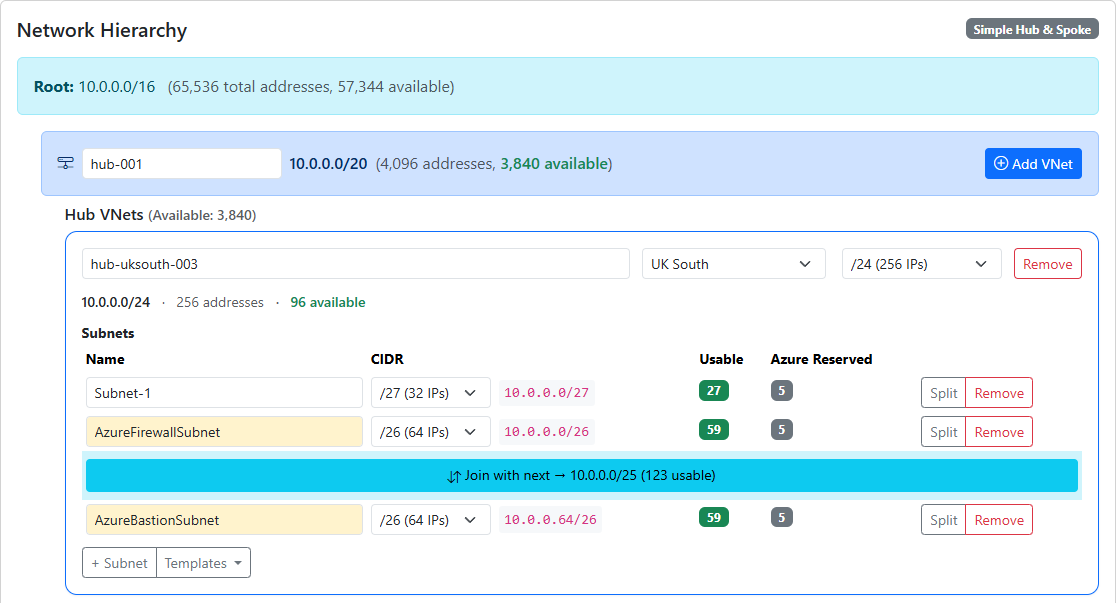Click the hub-001 name input field

click(181, 162)
